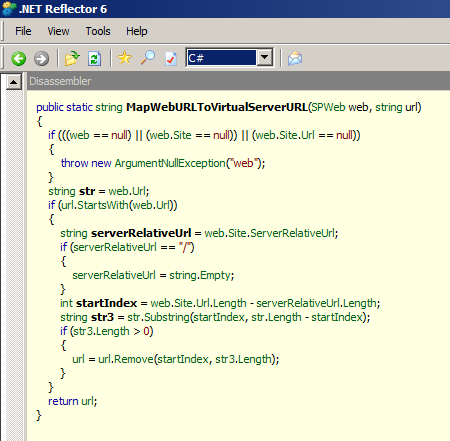Expand the language dropdown arrow
The height and width of the screenshot is (441, 450).
point(265,58)
